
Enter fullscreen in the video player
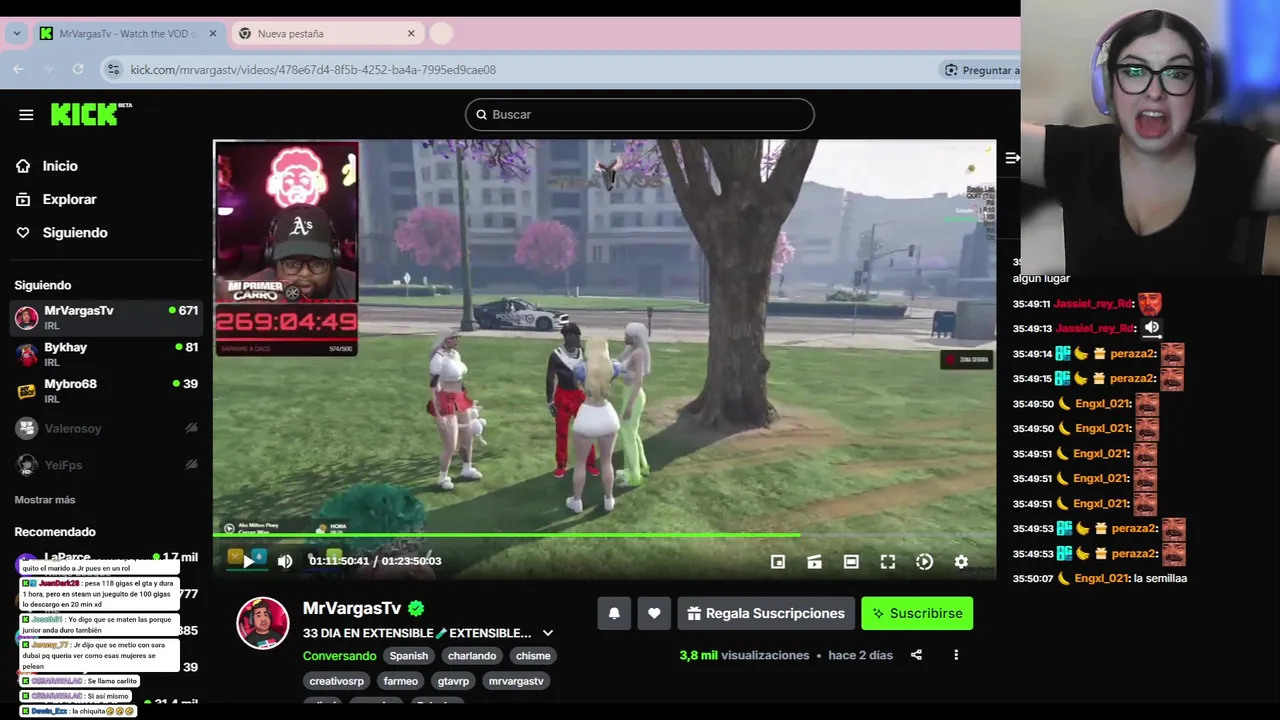tap(888, 562)
